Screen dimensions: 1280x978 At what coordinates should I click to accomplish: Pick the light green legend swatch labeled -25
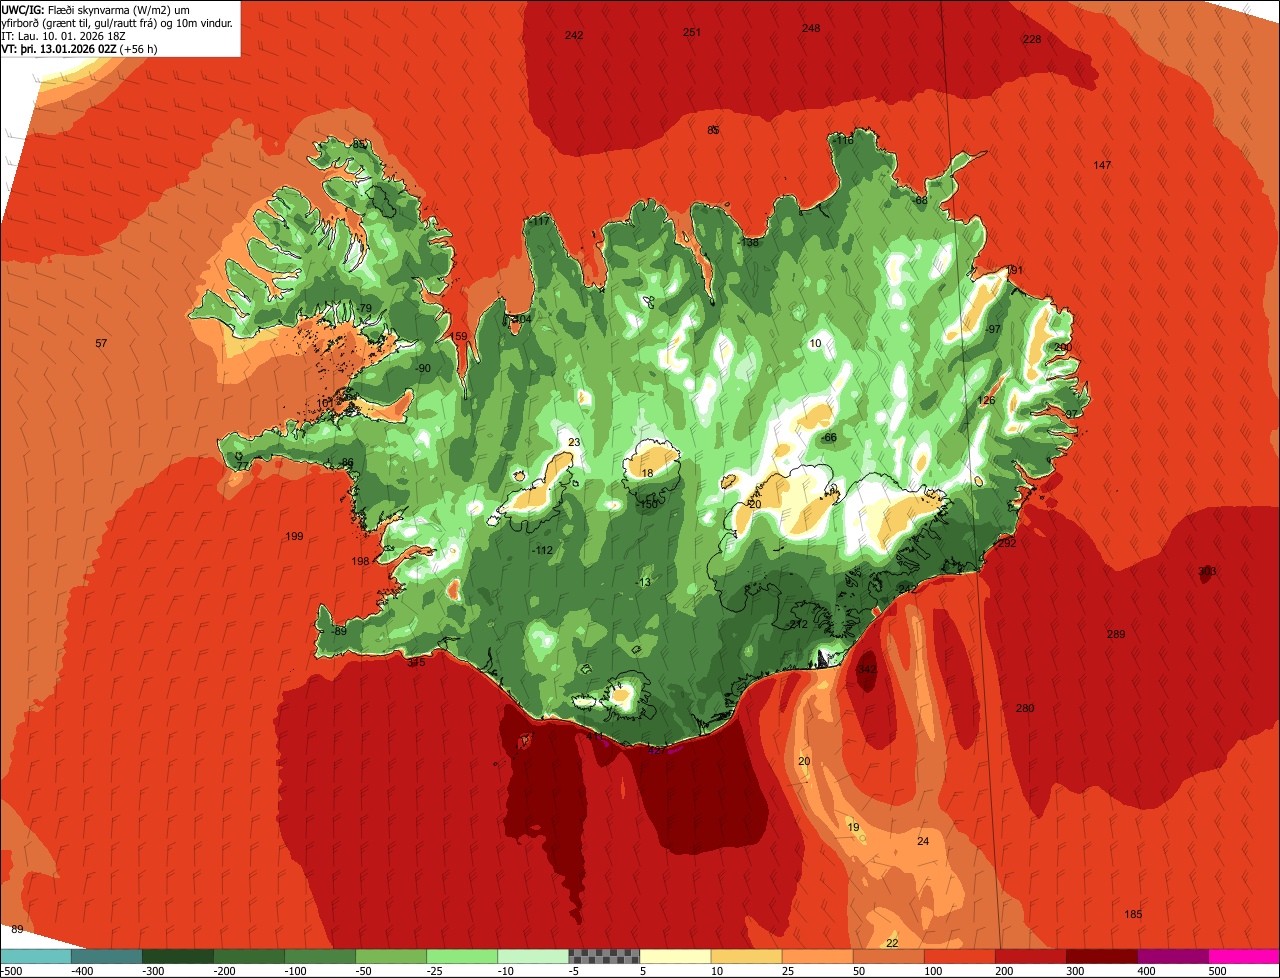tap(462, 956)
